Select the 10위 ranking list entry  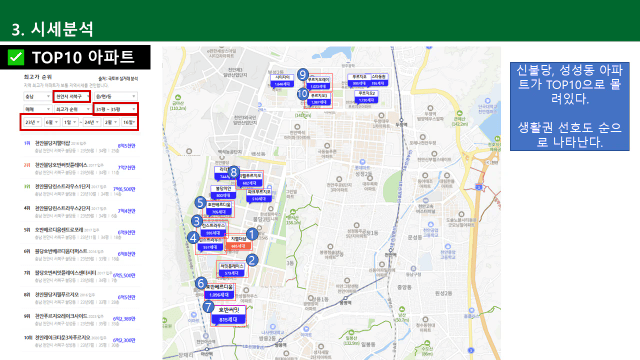click(80, 341)
